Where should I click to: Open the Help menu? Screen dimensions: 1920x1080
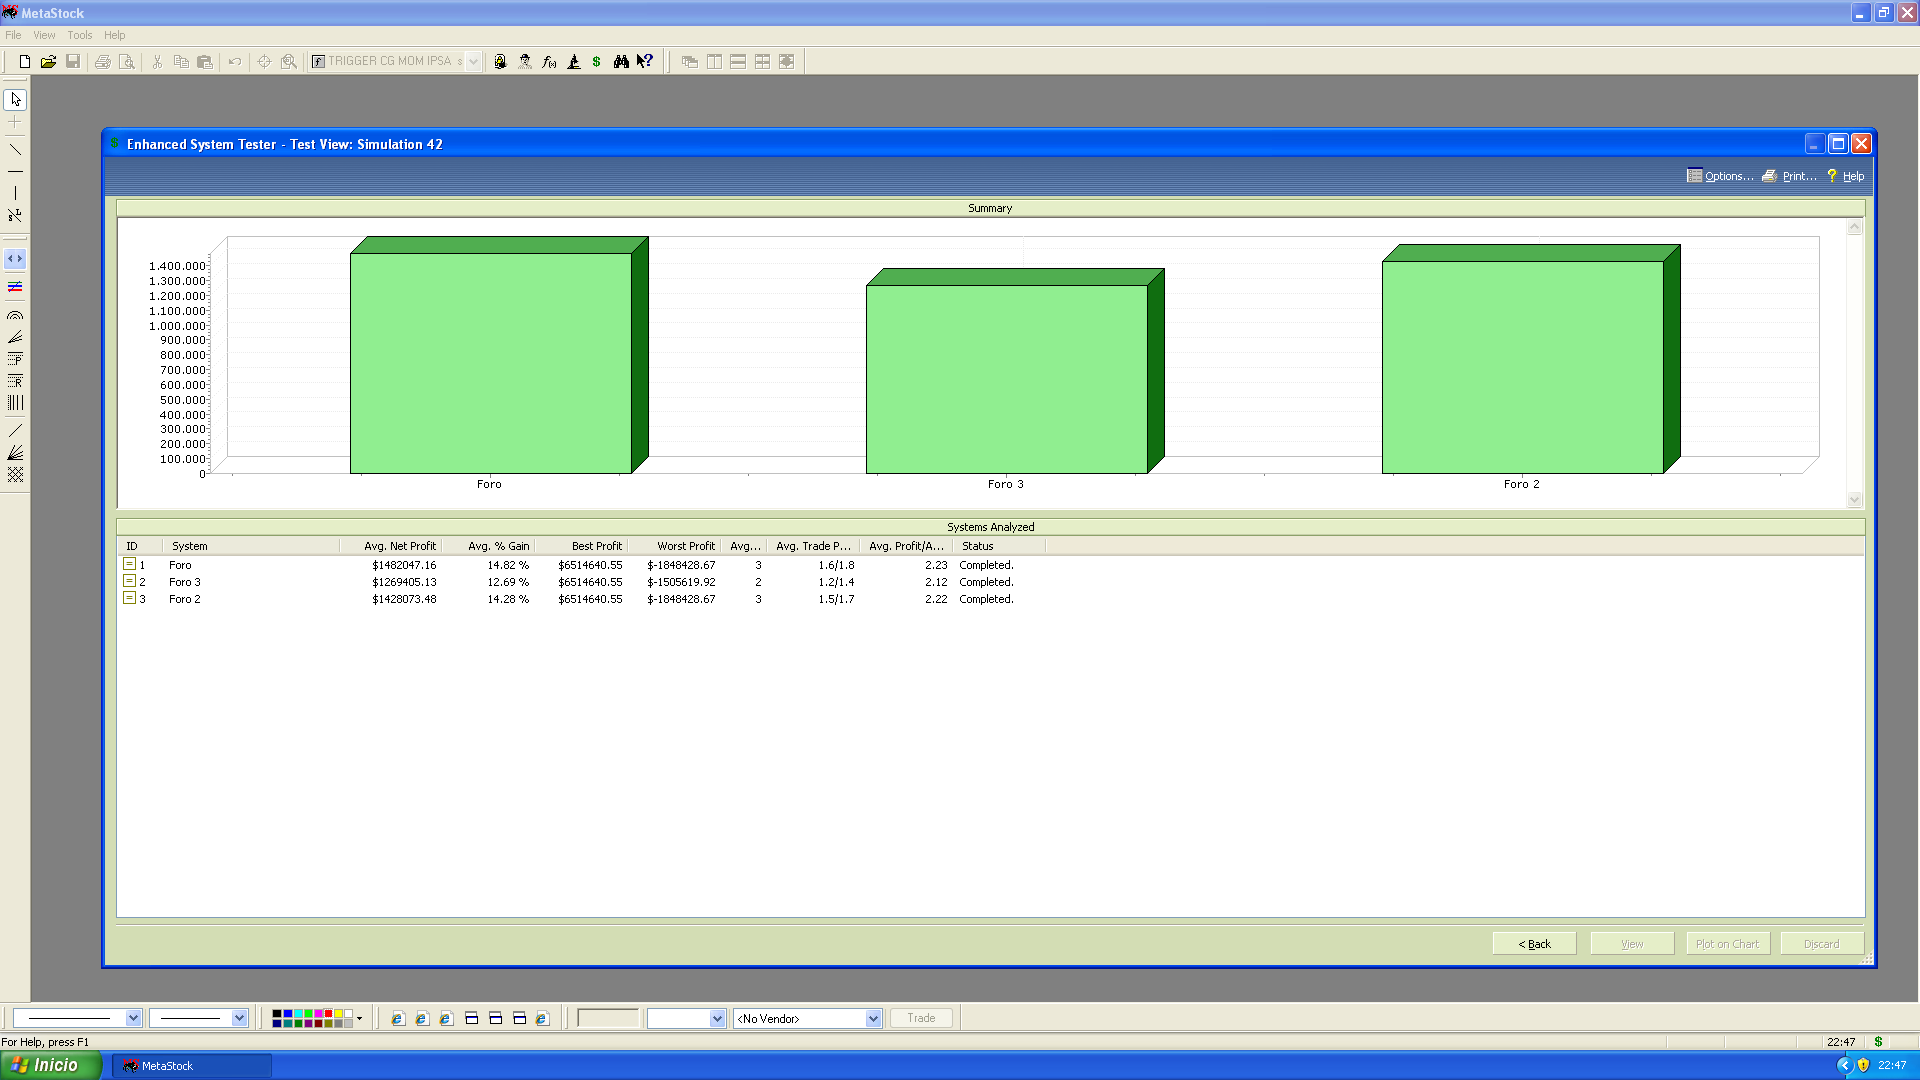tap(115, 35)
